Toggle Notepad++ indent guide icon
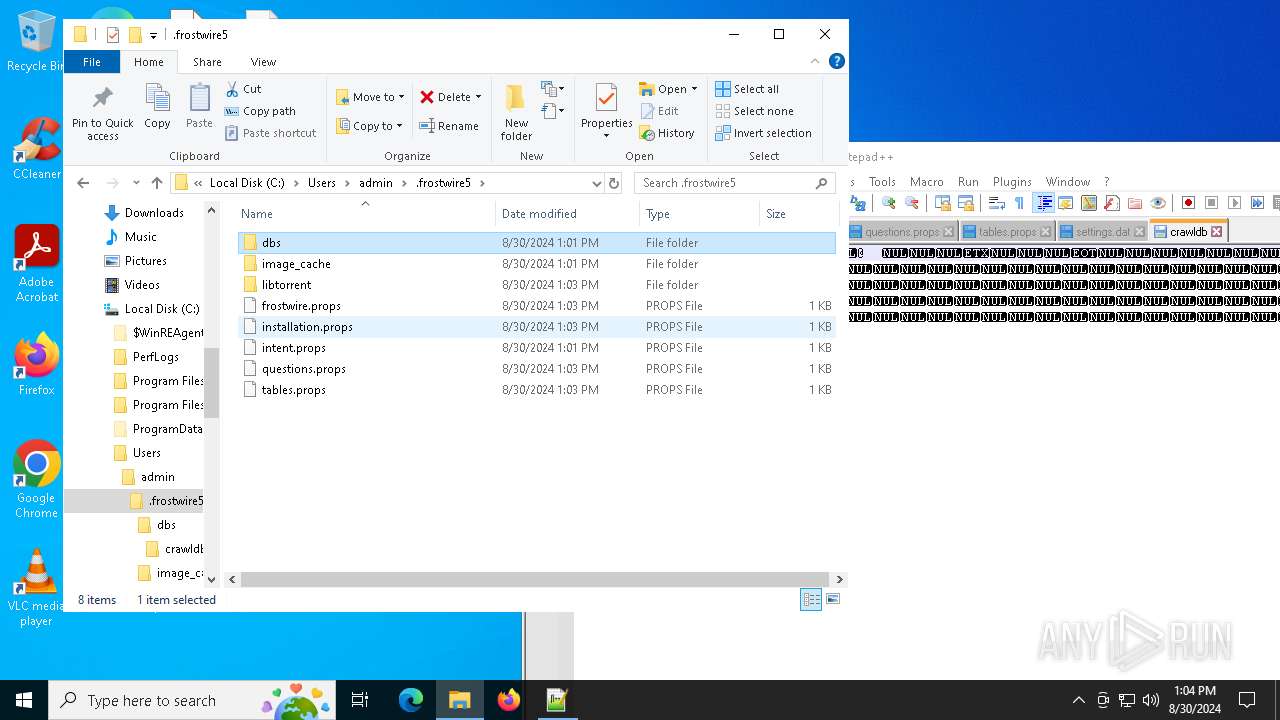 tap(1043, 203)
